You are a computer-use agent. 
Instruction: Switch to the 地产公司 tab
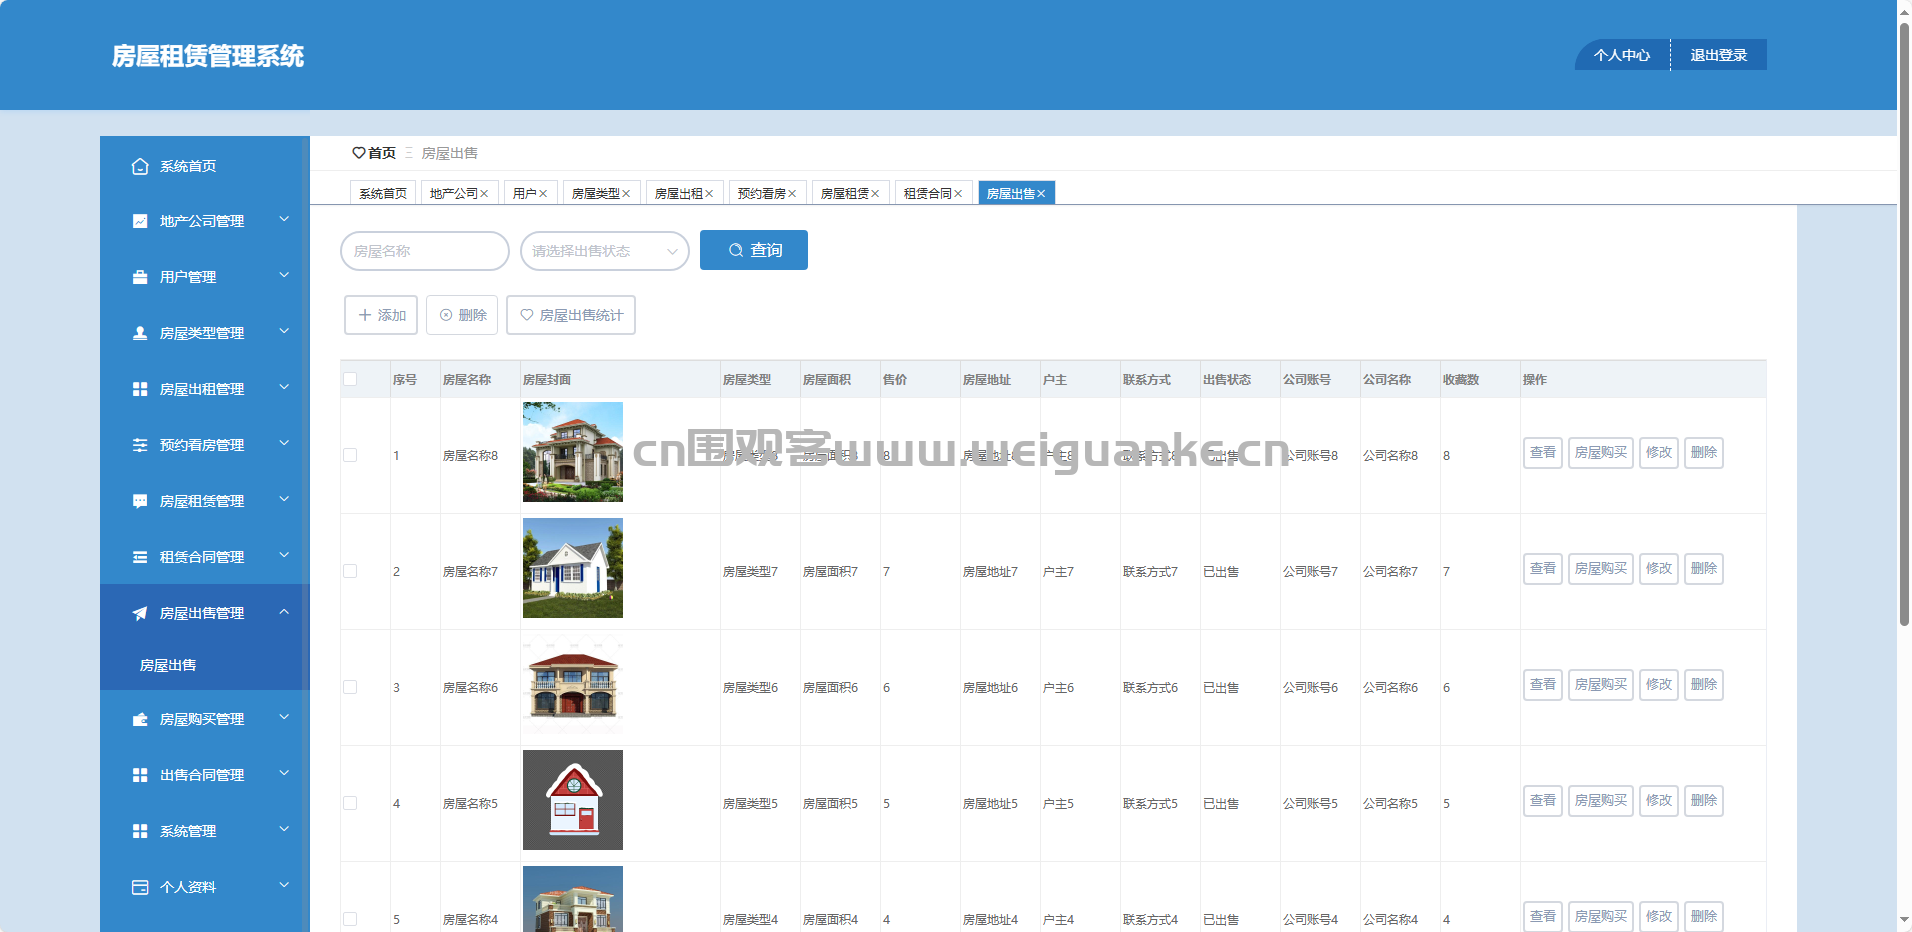tap(453, 194)
